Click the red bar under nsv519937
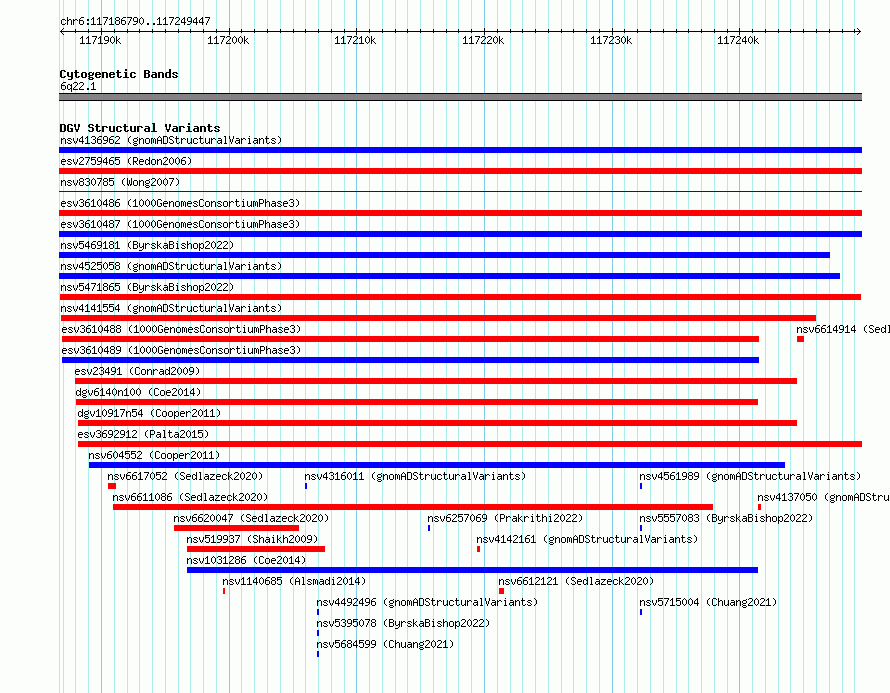The width and height of the screenshot is (890, 693). (x=255, y=549)
